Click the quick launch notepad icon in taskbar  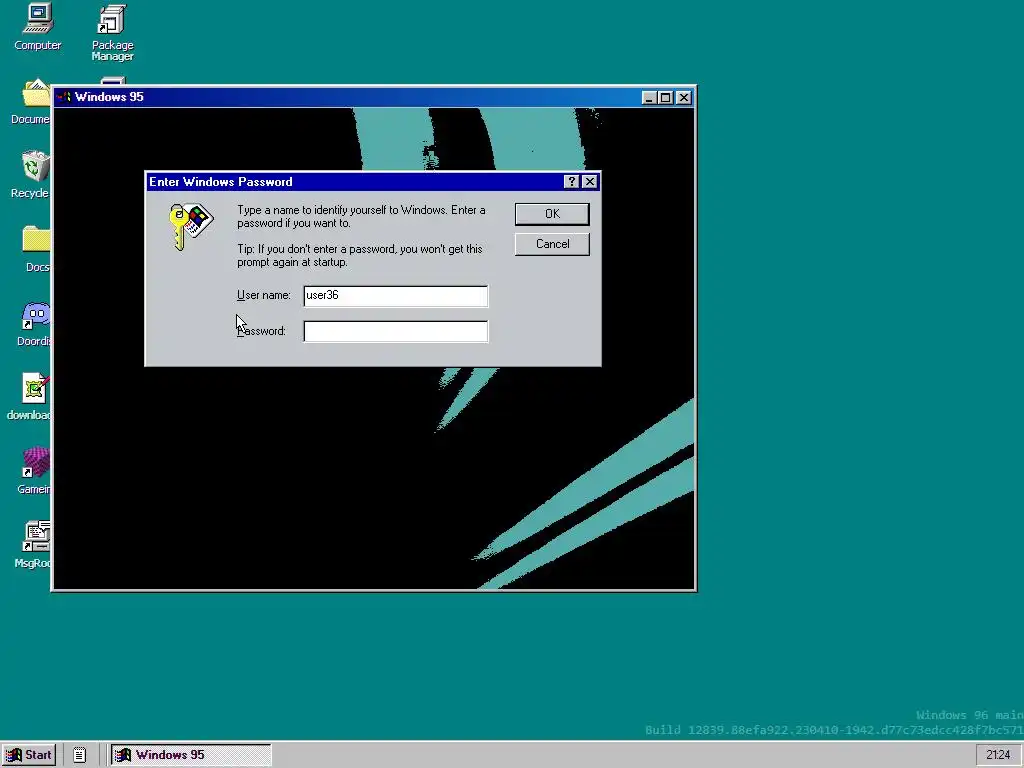pos(79,755)
